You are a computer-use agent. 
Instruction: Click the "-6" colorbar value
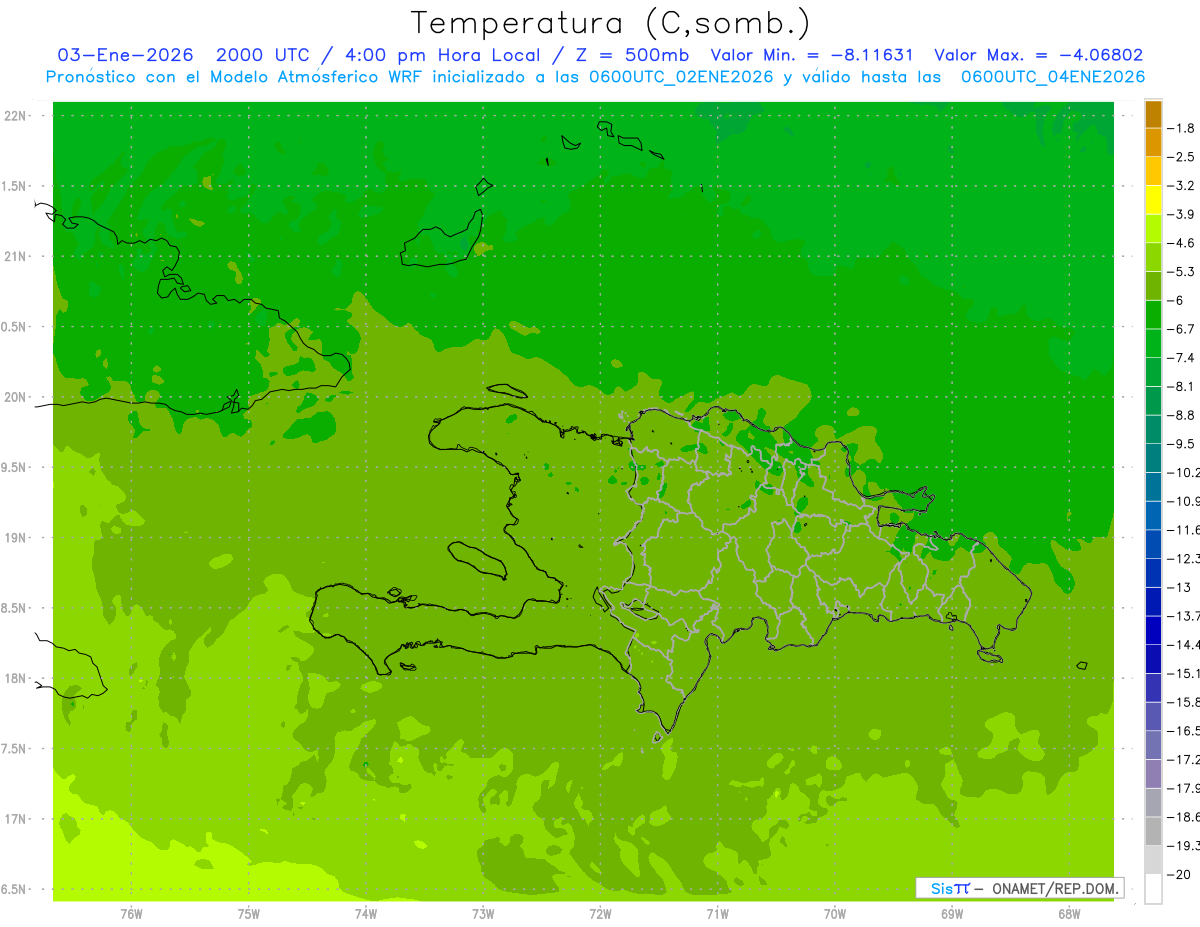pyautogui.click(x=1177, y=300)
